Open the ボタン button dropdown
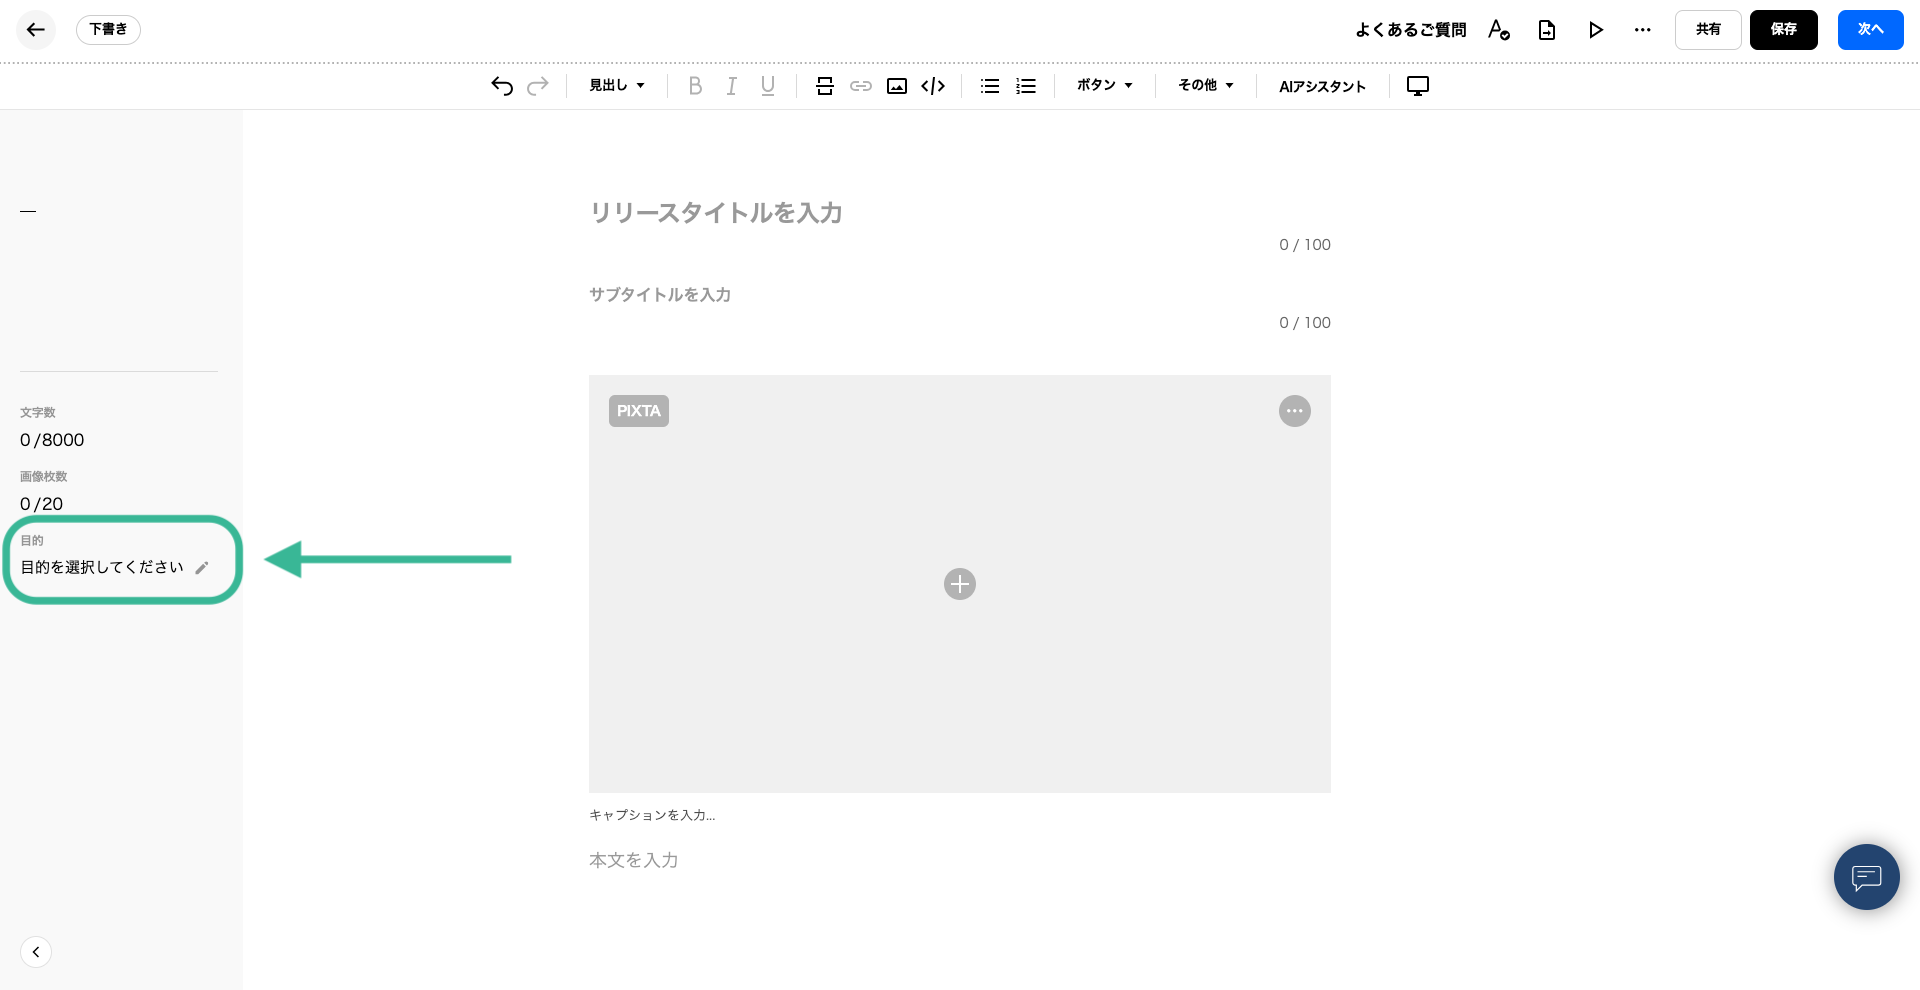 [x=1105, y=86]
